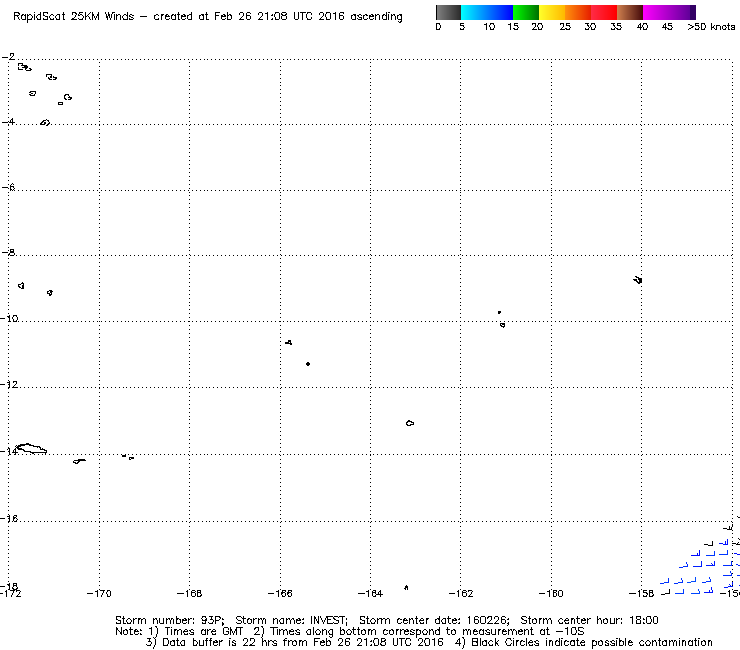Click the '35' label under the color bar
Screen dimensions: 740x650
coord(616,27)
